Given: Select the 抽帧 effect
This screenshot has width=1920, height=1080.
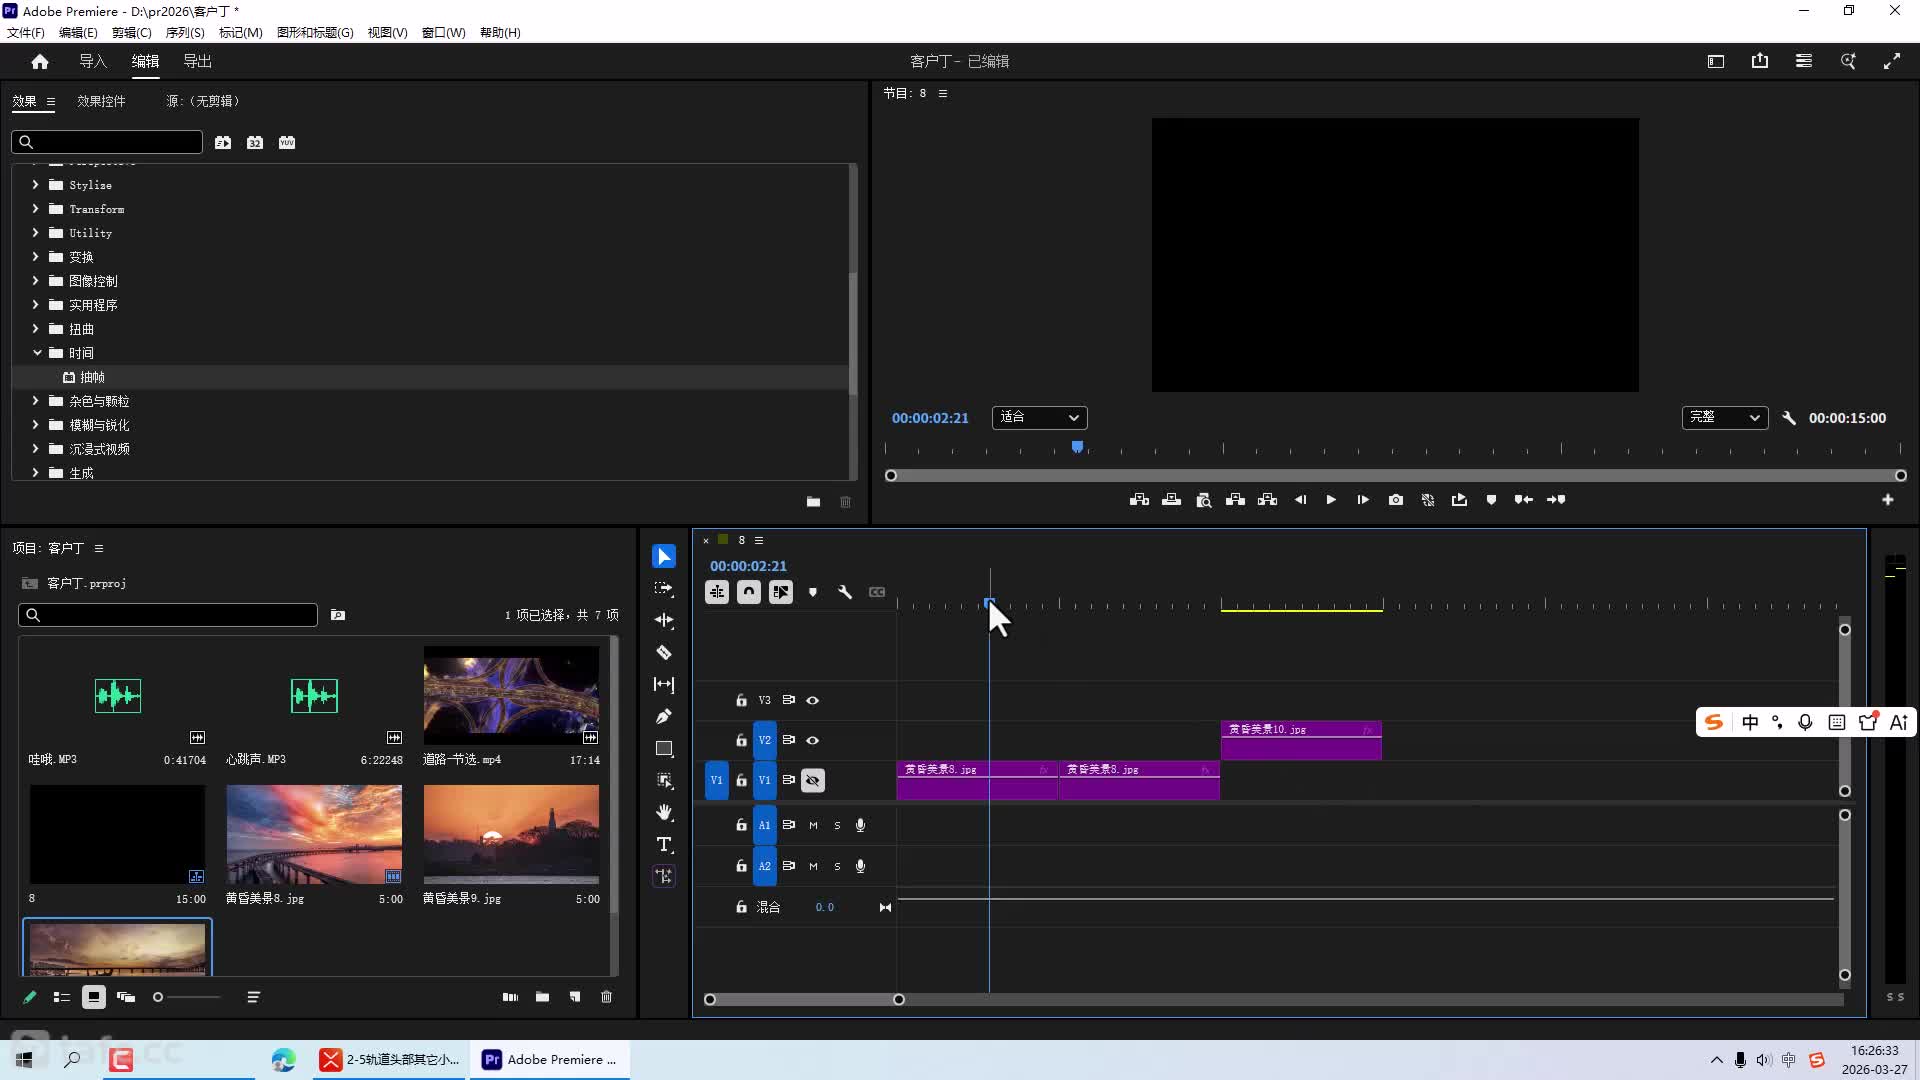Looking at the screenshot, I should point(92,377).
